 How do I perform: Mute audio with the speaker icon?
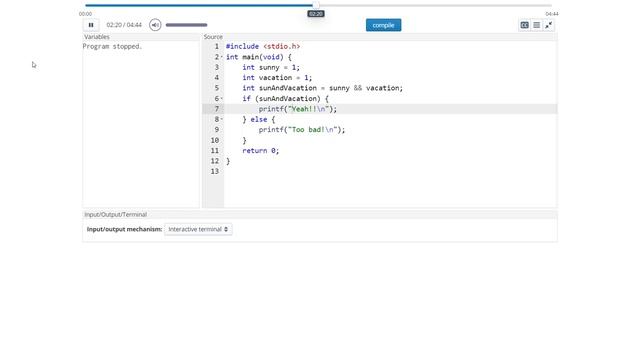tap(155, 25)
